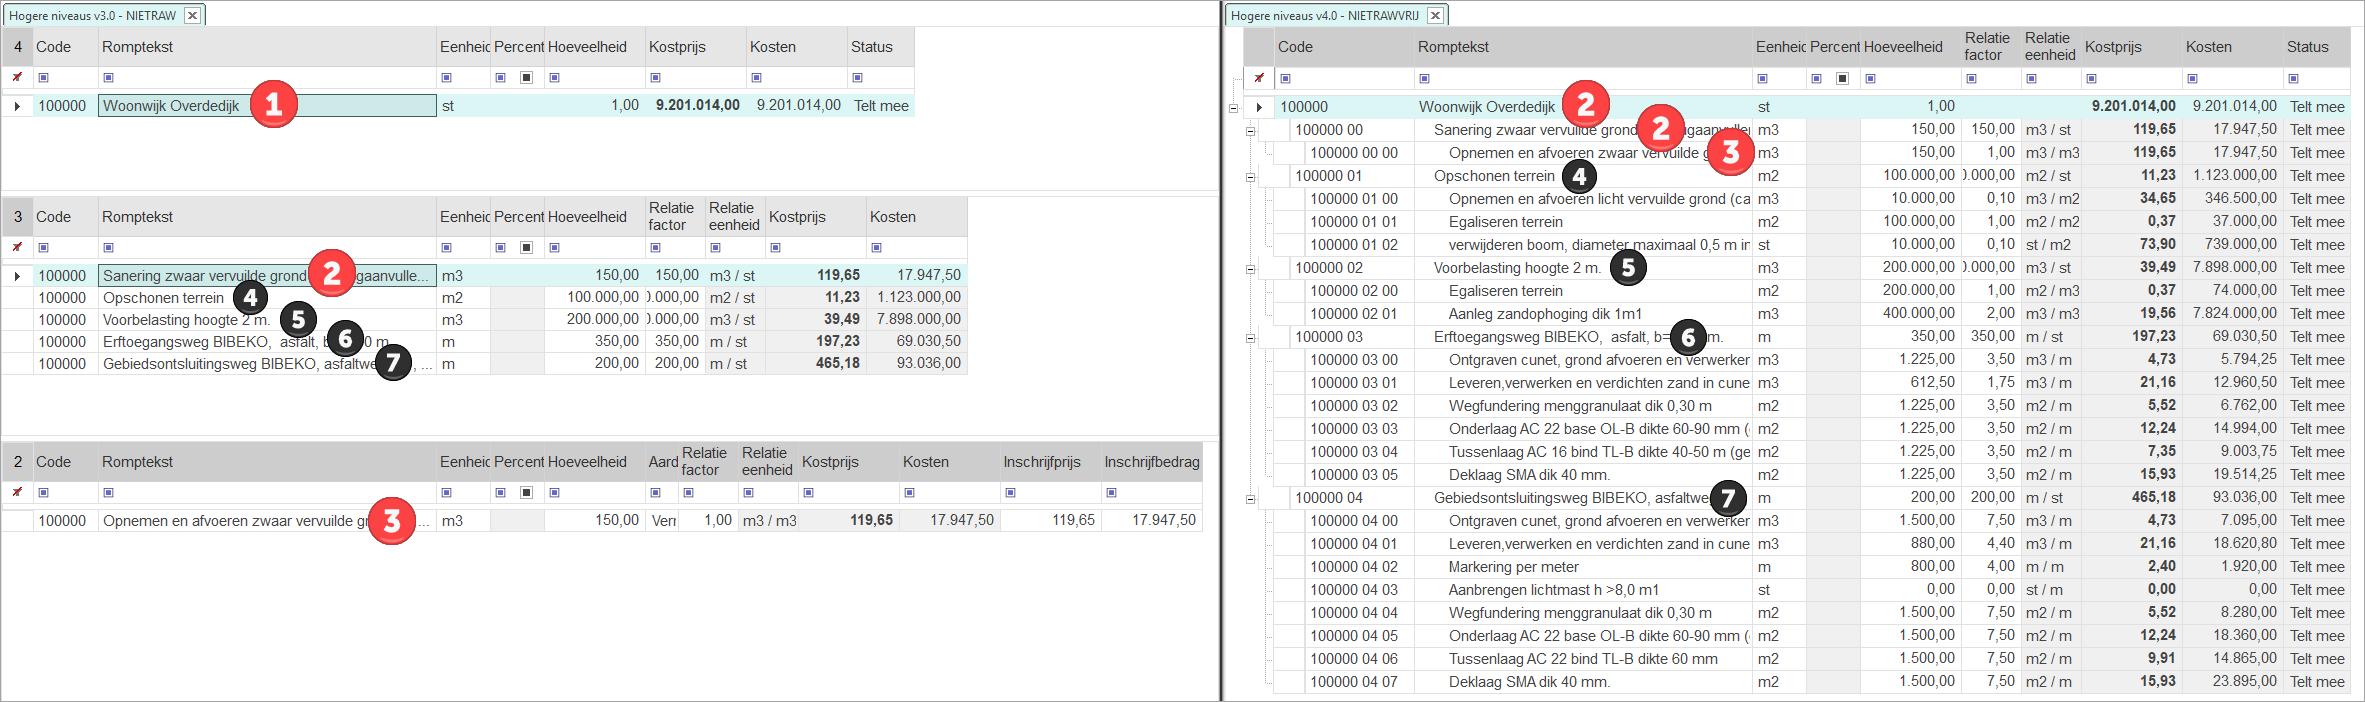The width and height of the screenshot is (2365, 702).
Task: Toggle Percent filter checkbox in level 4 grid
Action: 526,78
